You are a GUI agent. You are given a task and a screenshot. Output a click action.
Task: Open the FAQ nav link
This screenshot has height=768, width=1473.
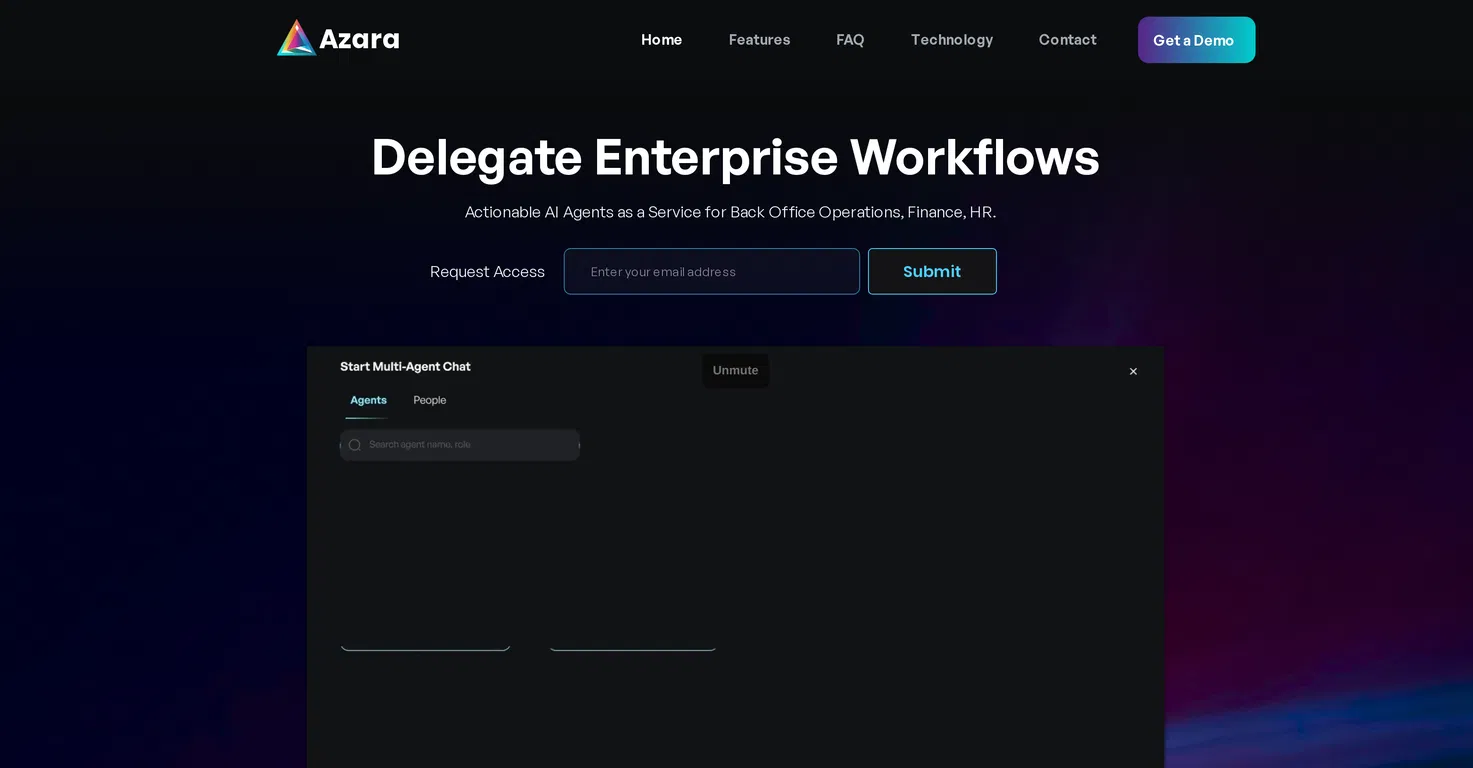click(x=850, y=40)
